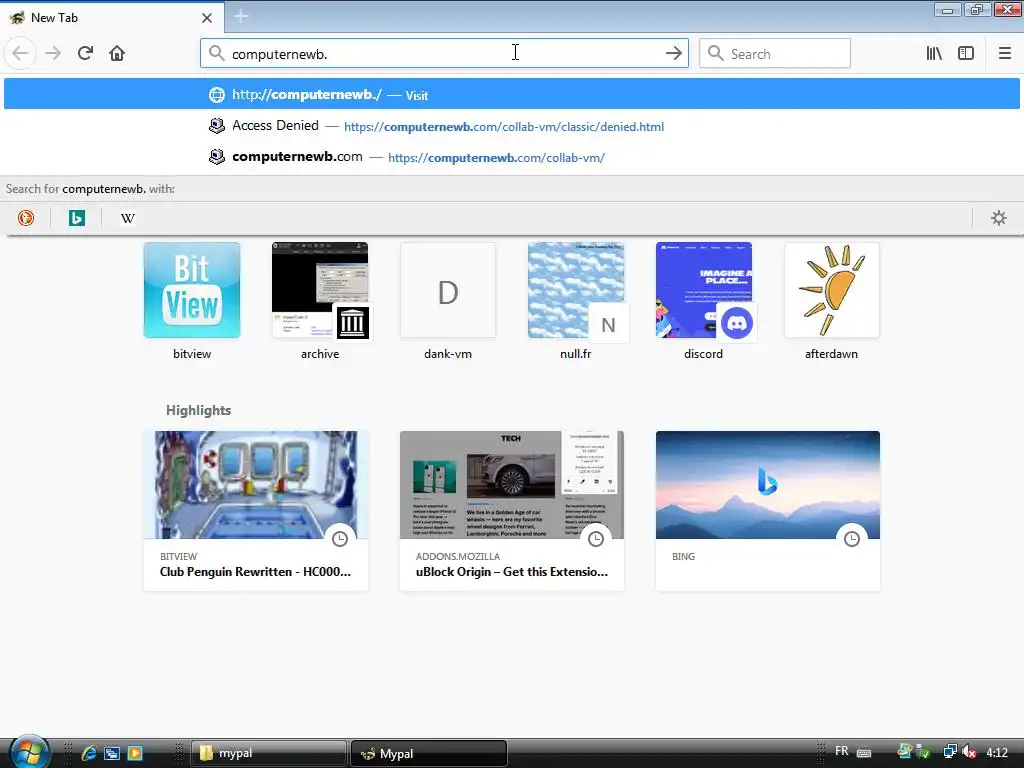The width and height of the screenshot is (1024, 768).
Task: Click the Search input box
Action: [775, 54]
